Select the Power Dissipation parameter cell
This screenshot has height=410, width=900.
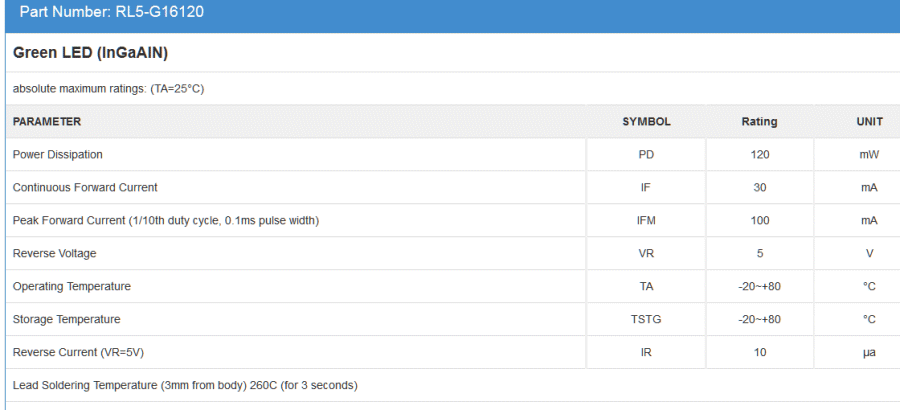click(x=58, y=155)
